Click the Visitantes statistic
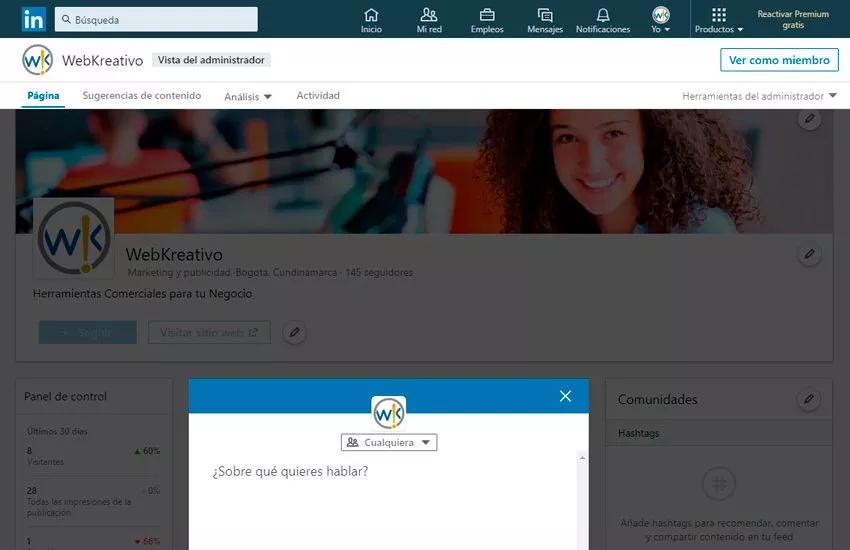850x550 pixels. pos(93,456)
